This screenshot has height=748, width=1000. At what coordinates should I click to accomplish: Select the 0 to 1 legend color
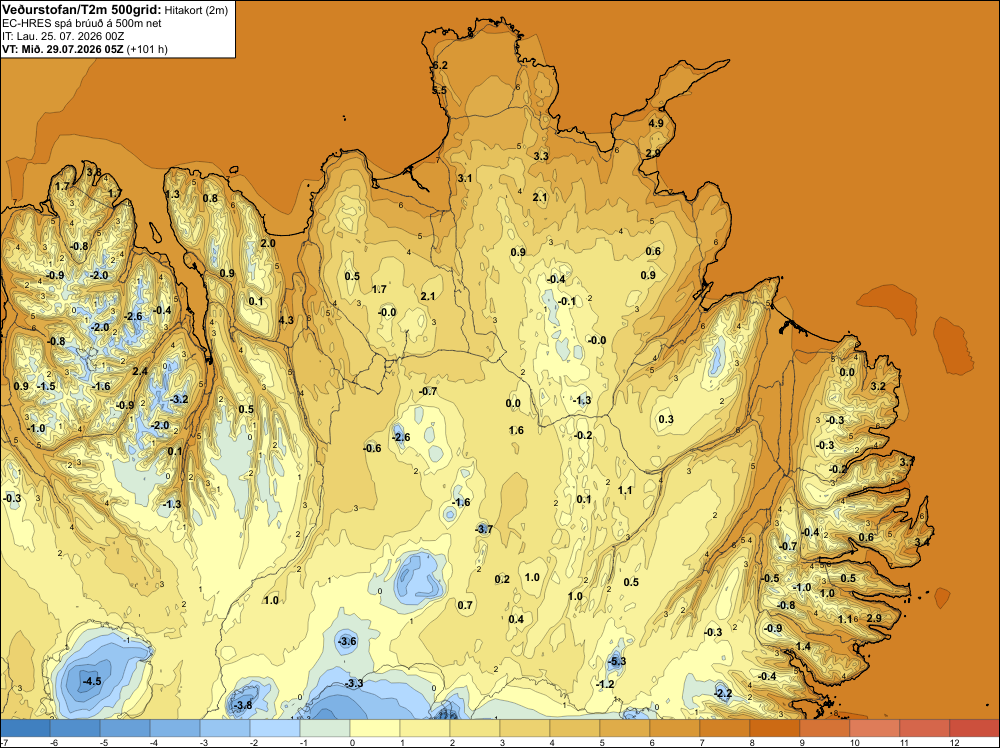375,728
